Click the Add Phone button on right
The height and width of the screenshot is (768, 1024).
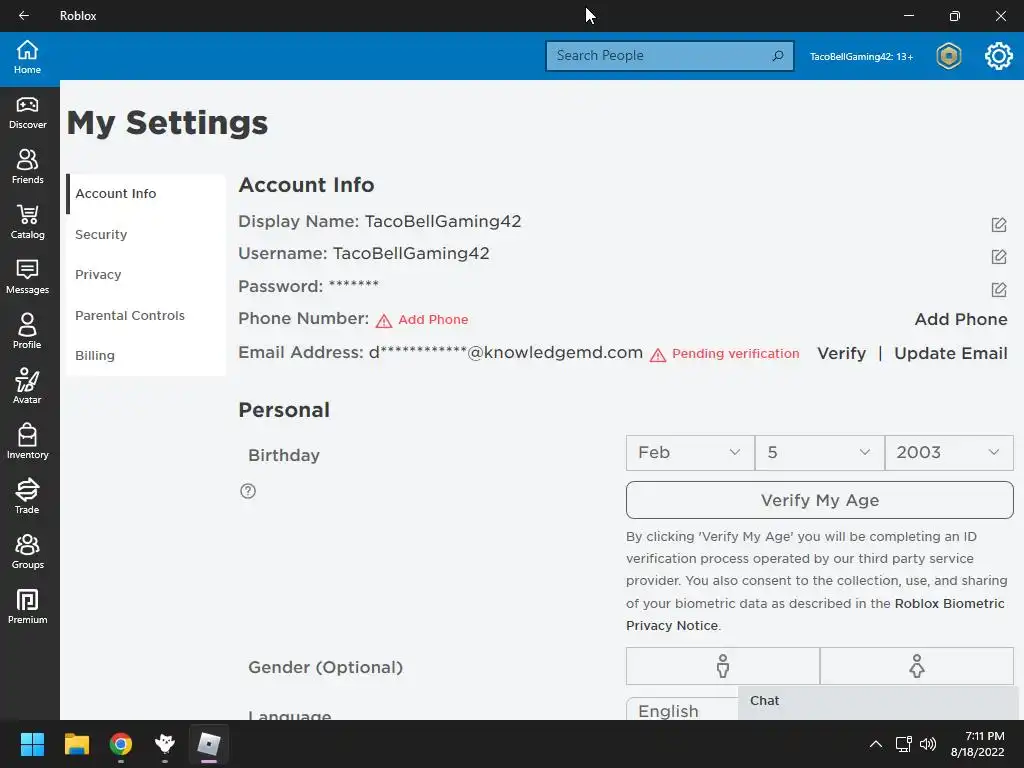point(961,319)
